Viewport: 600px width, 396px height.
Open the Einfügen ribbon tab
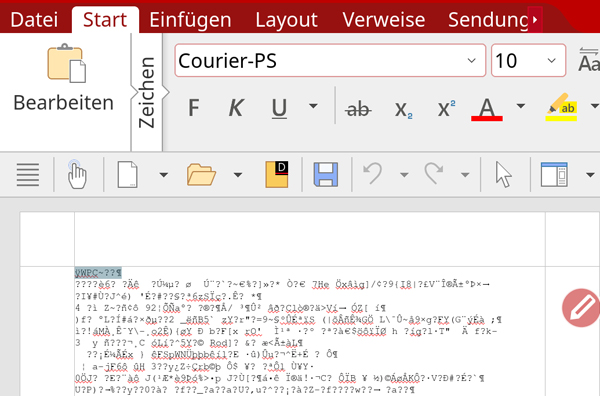coord(190,20)
